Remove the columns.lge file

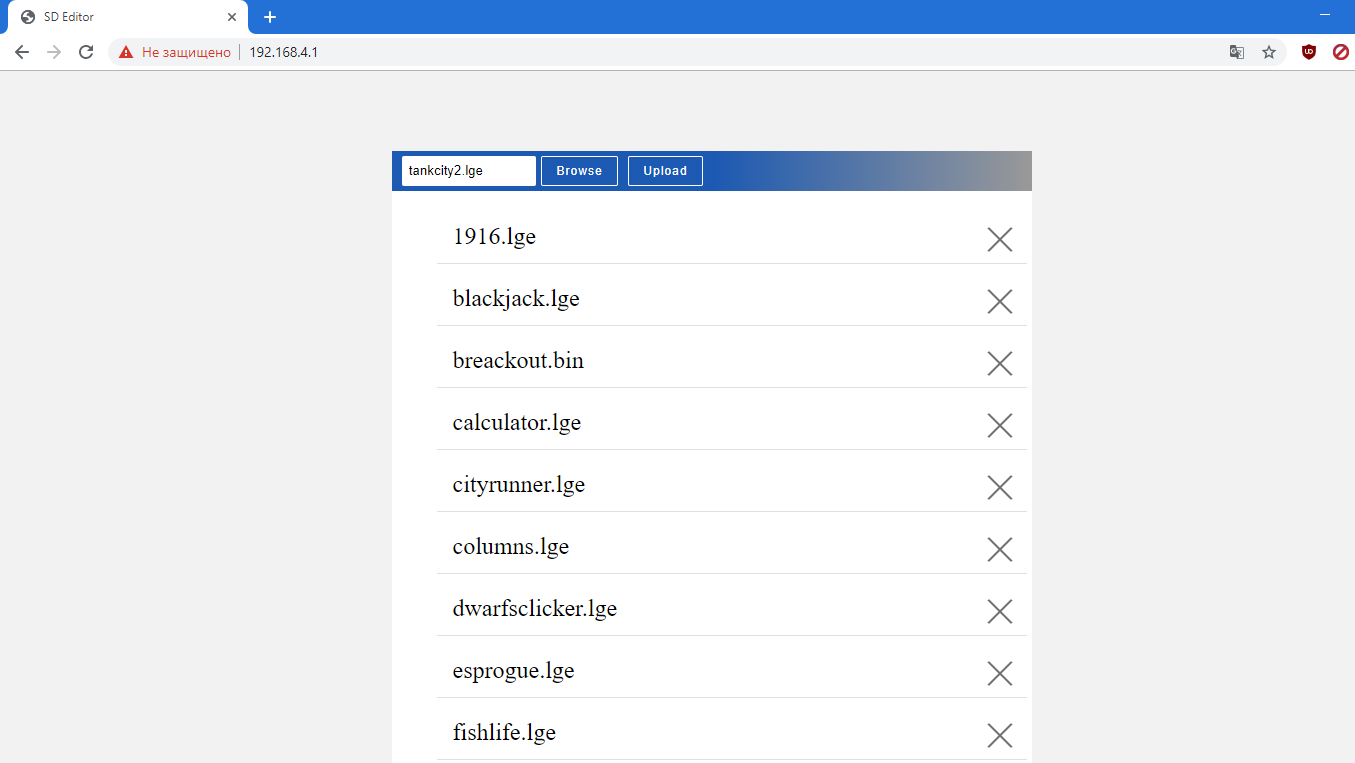(x=1000, y=549)
